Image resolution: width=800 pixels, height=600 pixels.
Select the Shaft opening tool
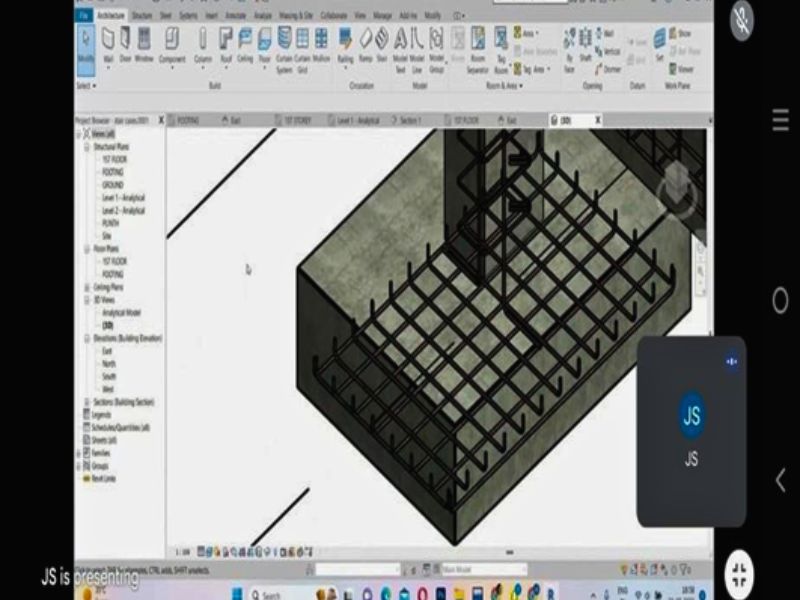[585, 44]
